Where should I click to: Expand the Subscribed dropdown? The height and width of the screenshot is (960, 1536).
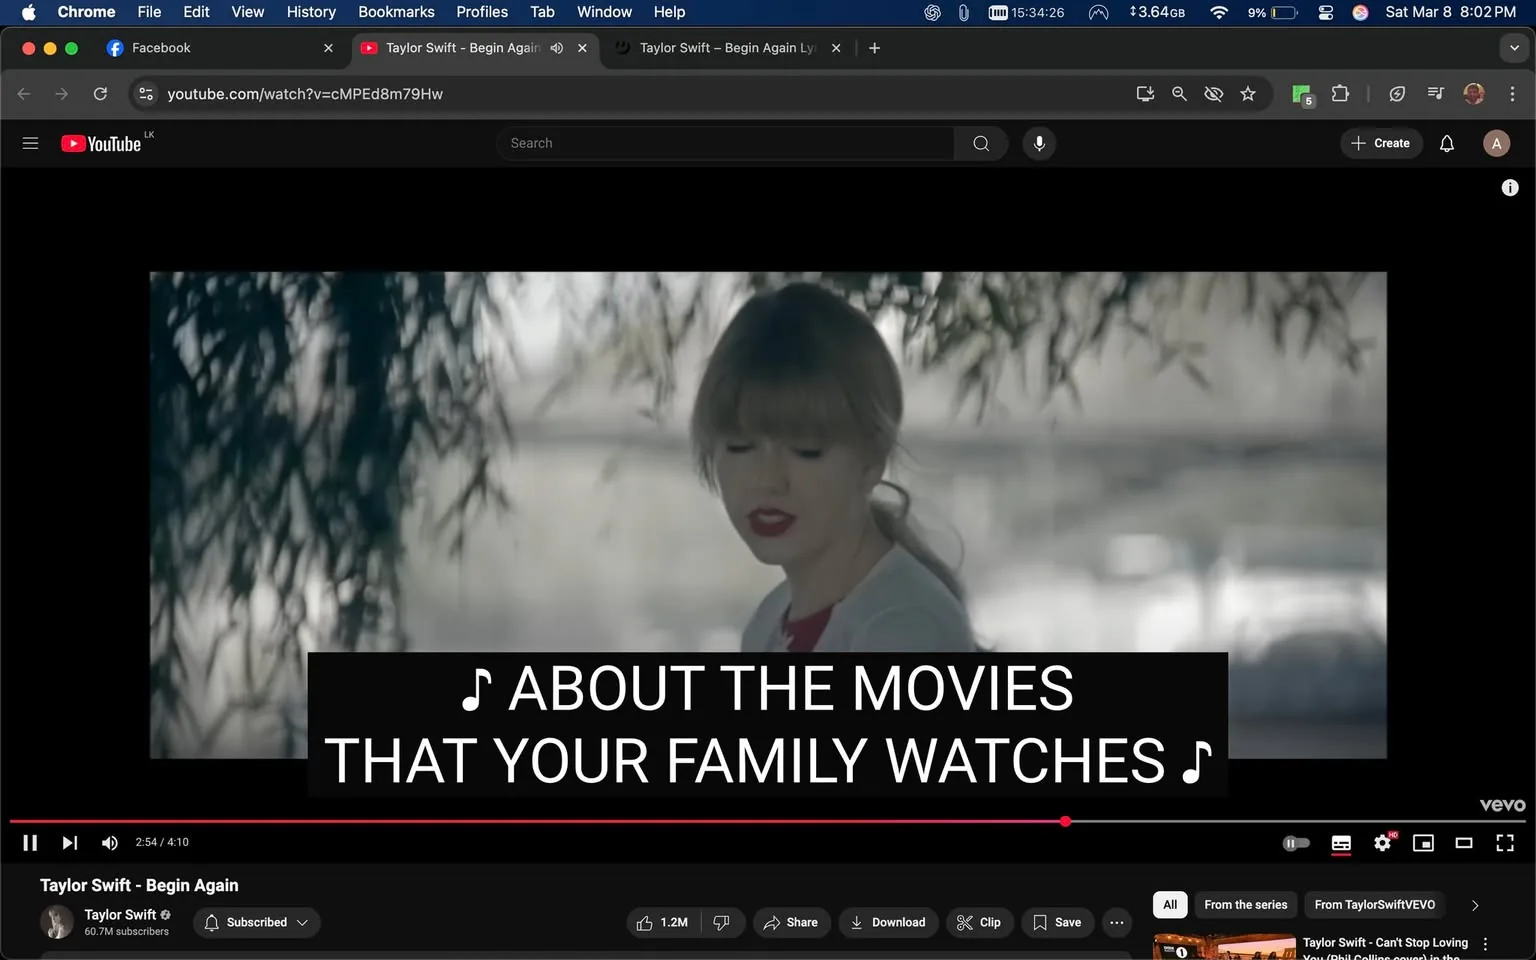256,922
